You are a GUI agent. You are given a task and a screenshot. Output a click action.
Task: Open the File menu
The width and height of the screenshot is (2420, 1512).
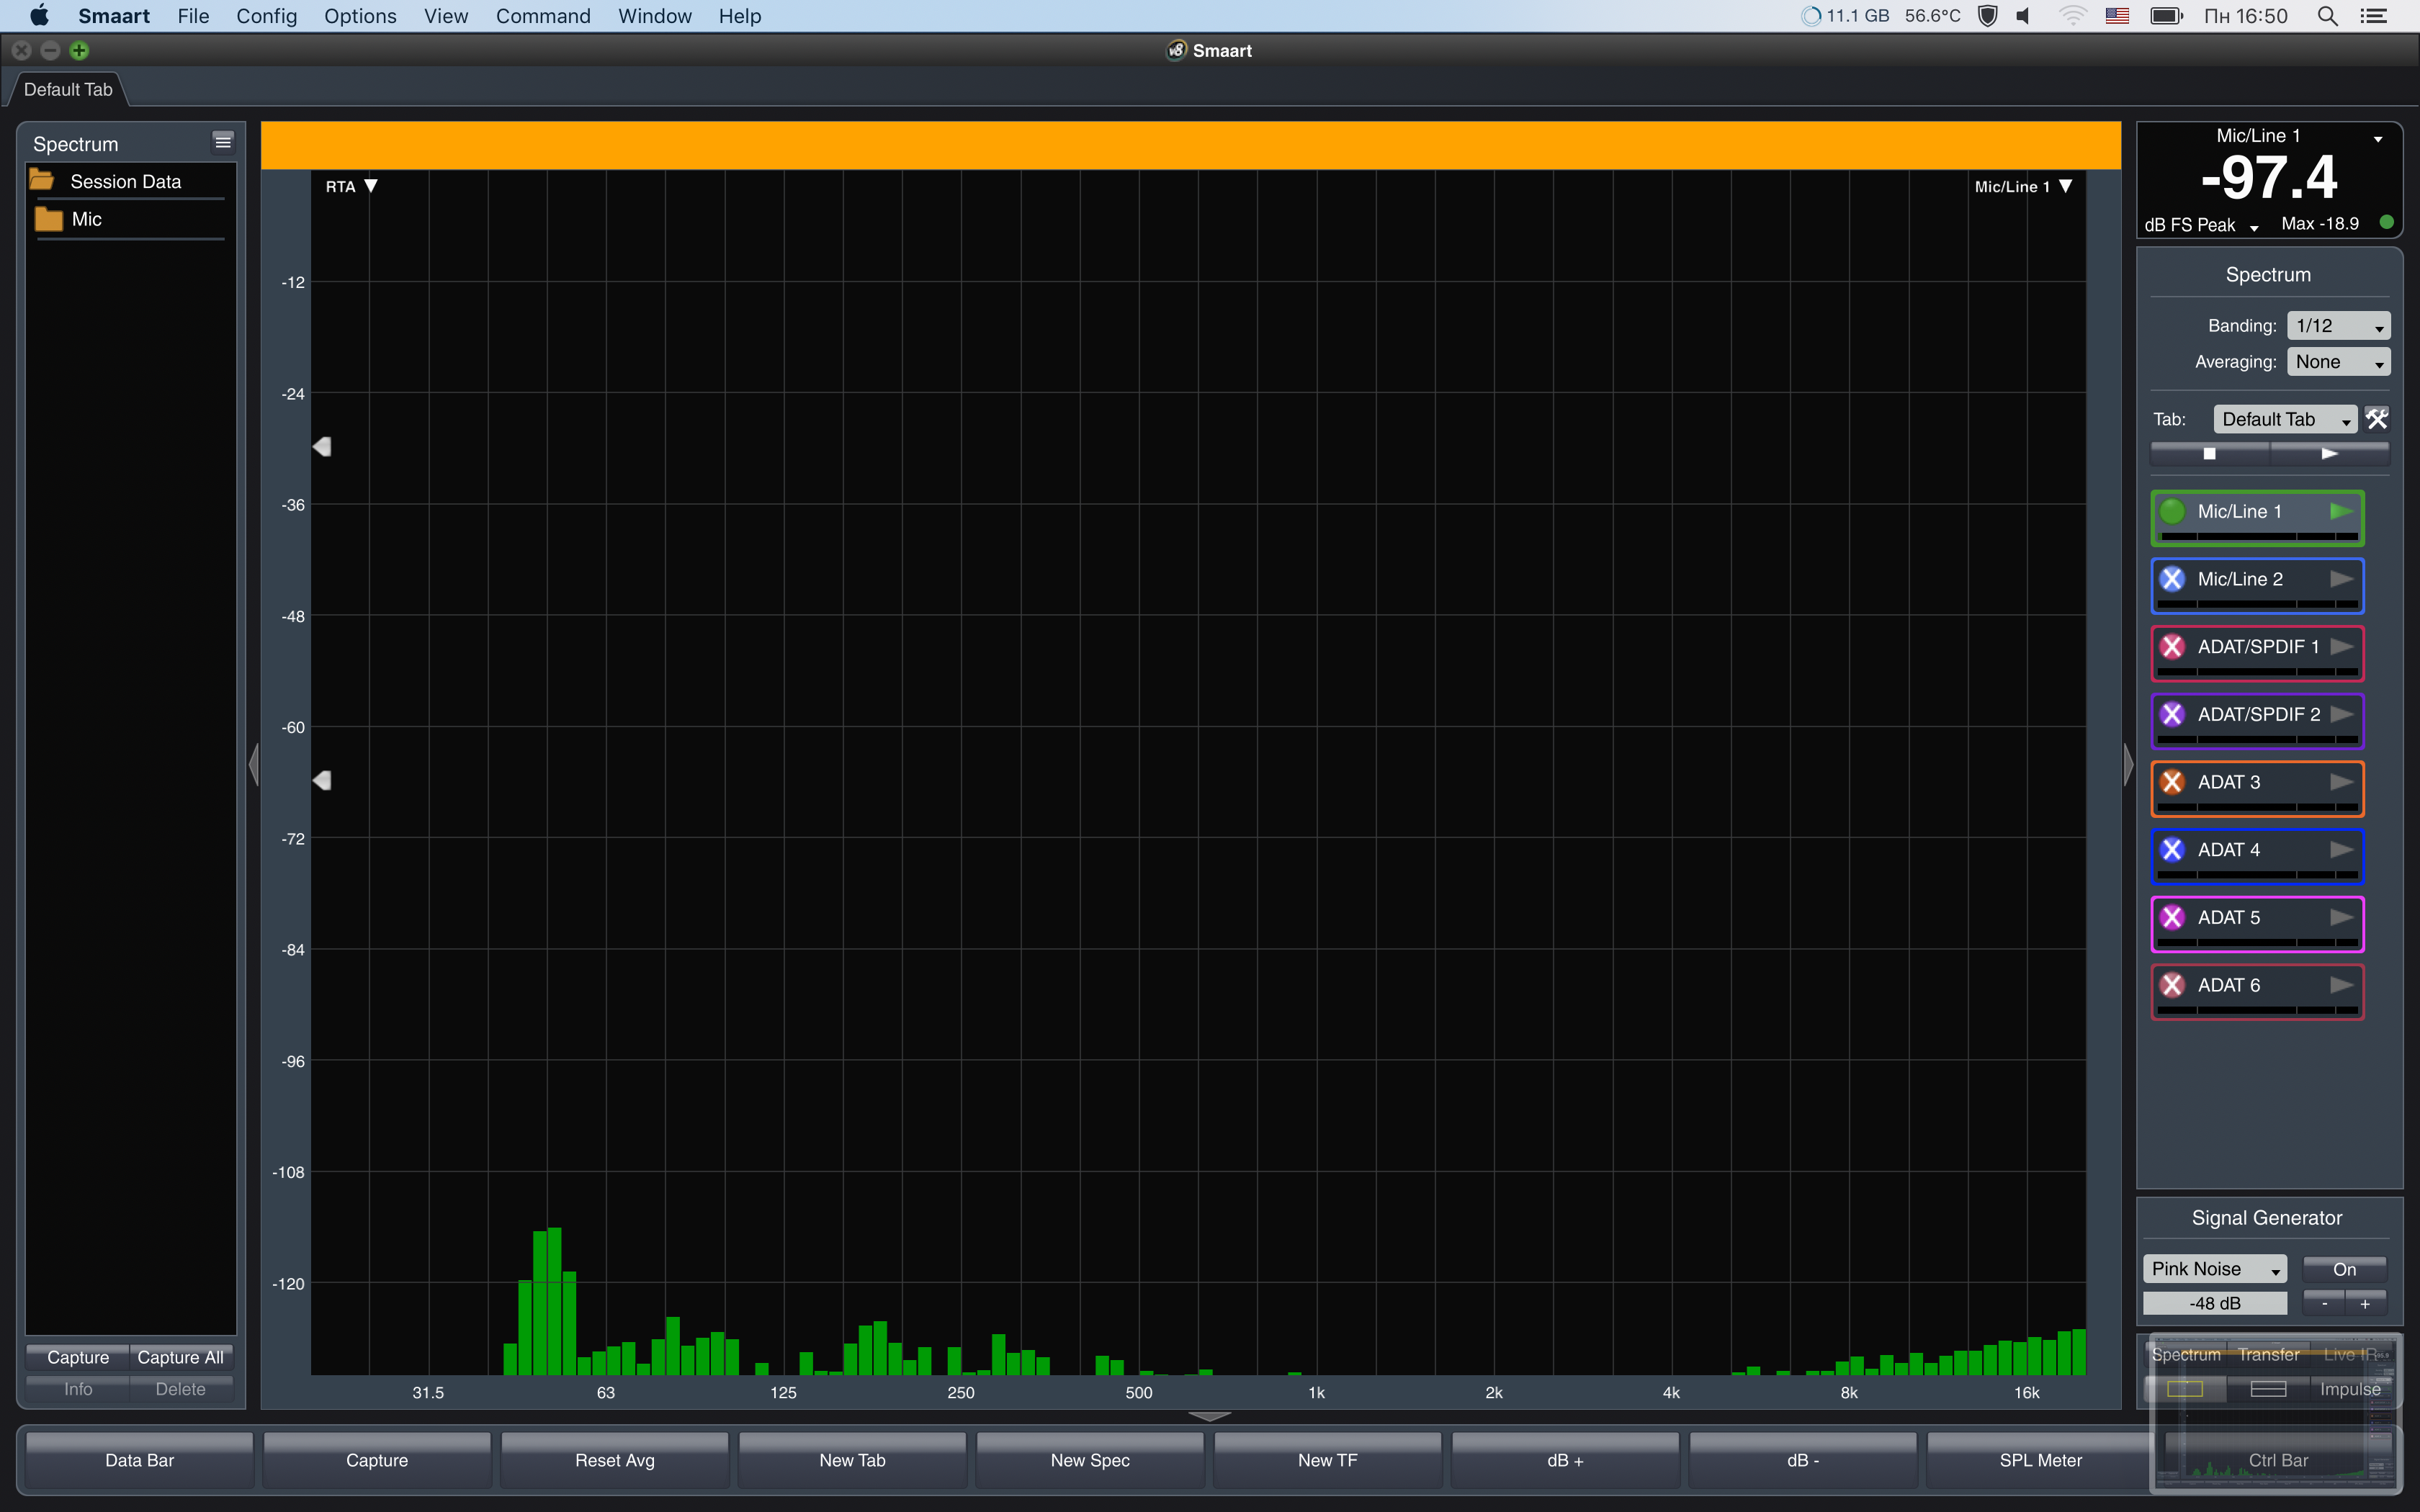pyautogui.click(x=193, y=16)
